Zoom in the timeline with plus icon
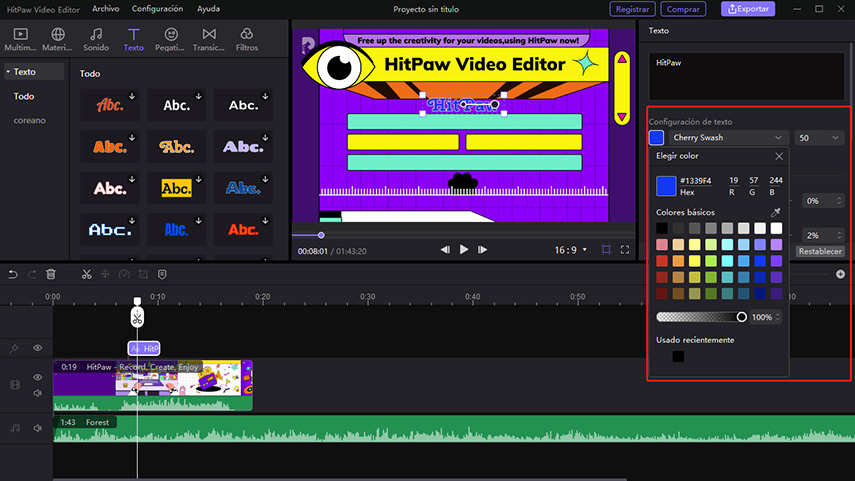This screenshot has height=481, width=855. point(840,274)
